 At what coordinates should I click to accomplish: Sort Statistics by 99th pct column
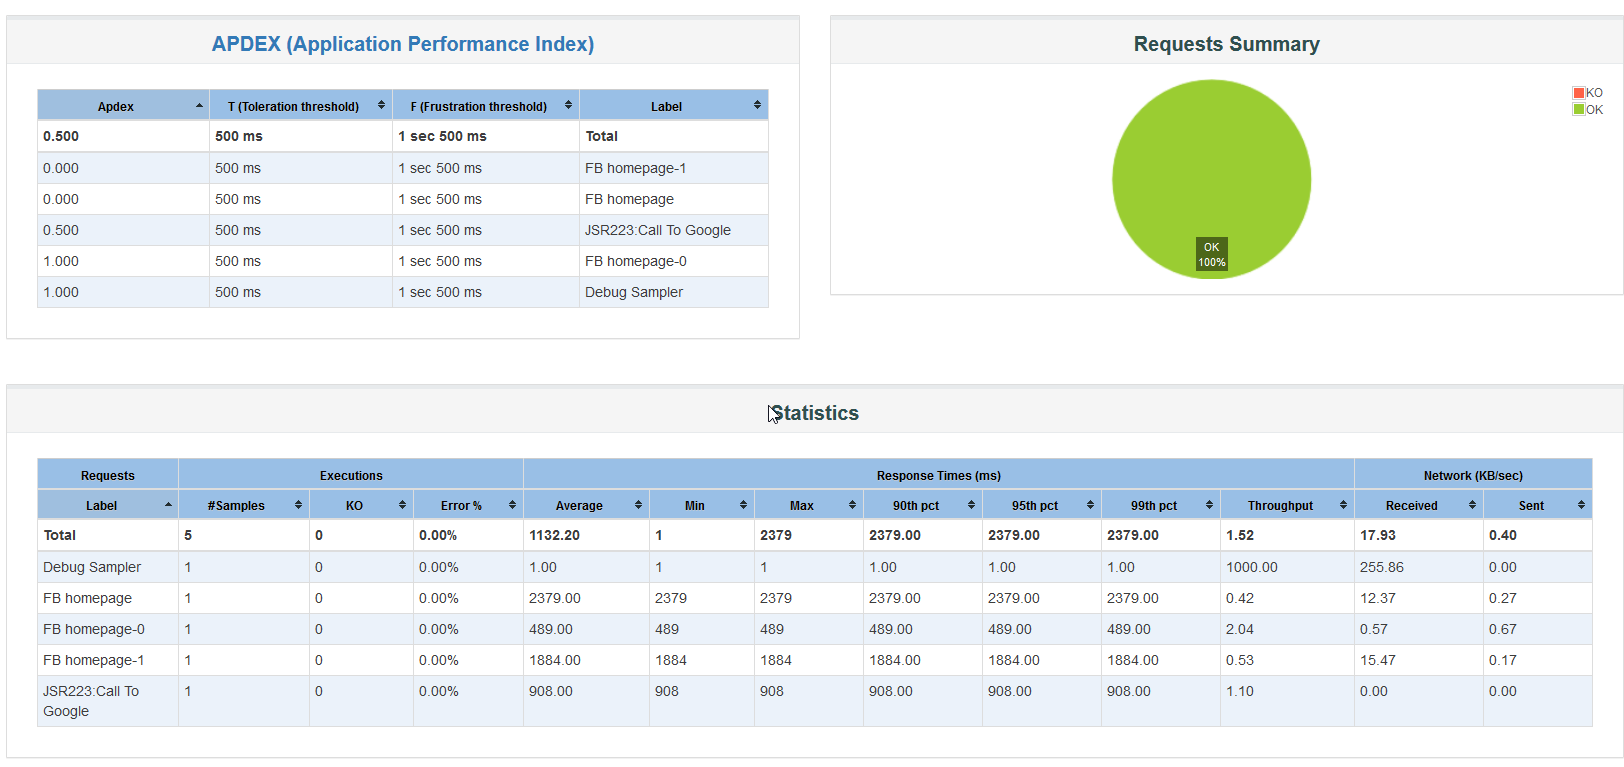[1161, 505]
